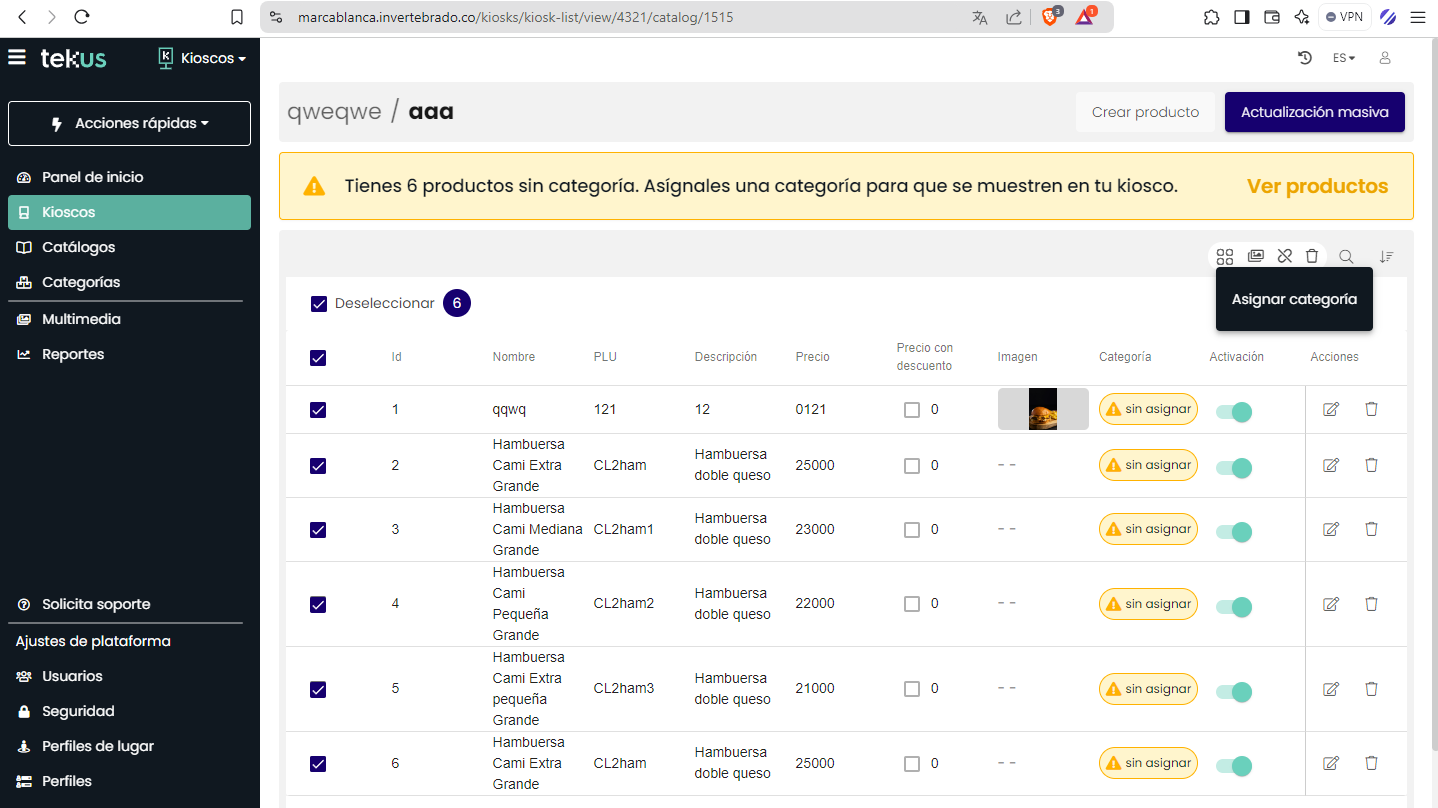Open the history clock icon
Viewport: 1438px width, 808px height.
pyautogui.click(x=1305, y=58)
